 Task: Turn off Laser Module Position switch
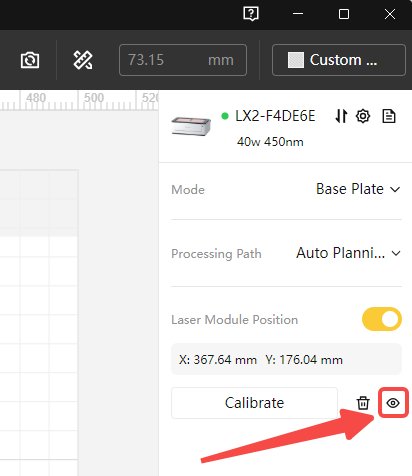pos(382,319)
